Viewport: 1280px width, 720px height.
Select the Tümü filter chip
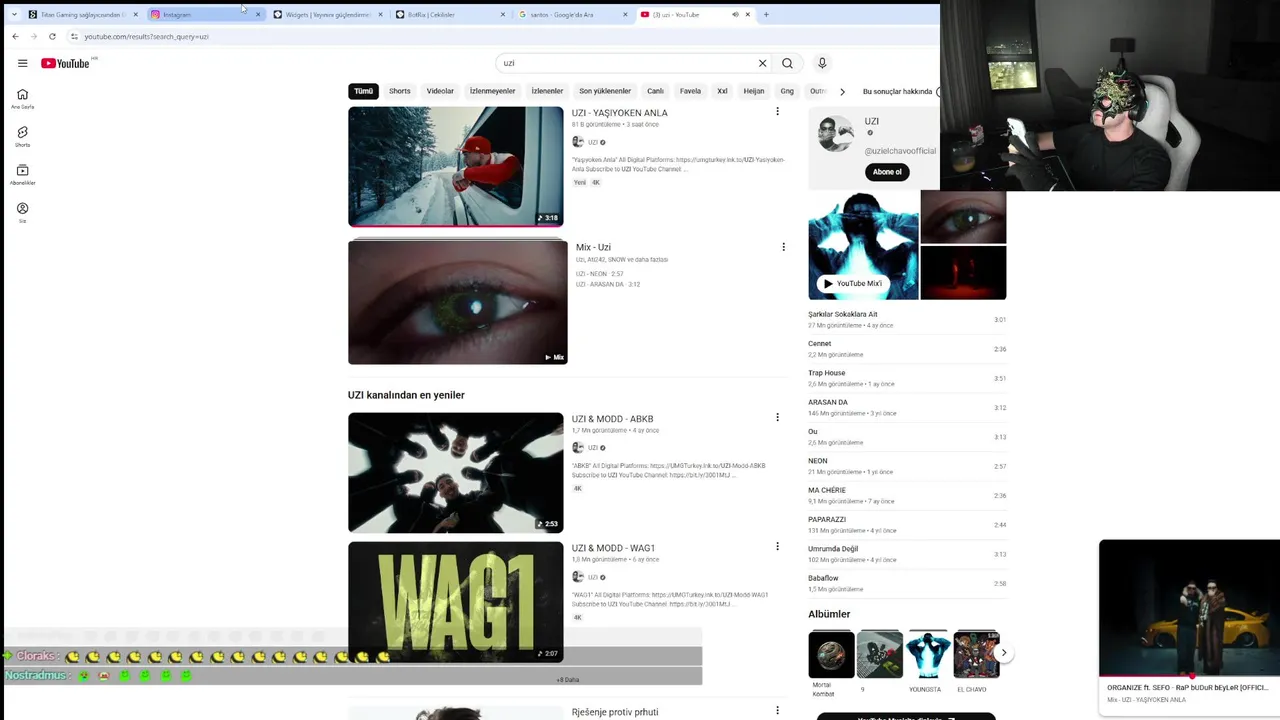pyautogui.click(x=363, y=91)
